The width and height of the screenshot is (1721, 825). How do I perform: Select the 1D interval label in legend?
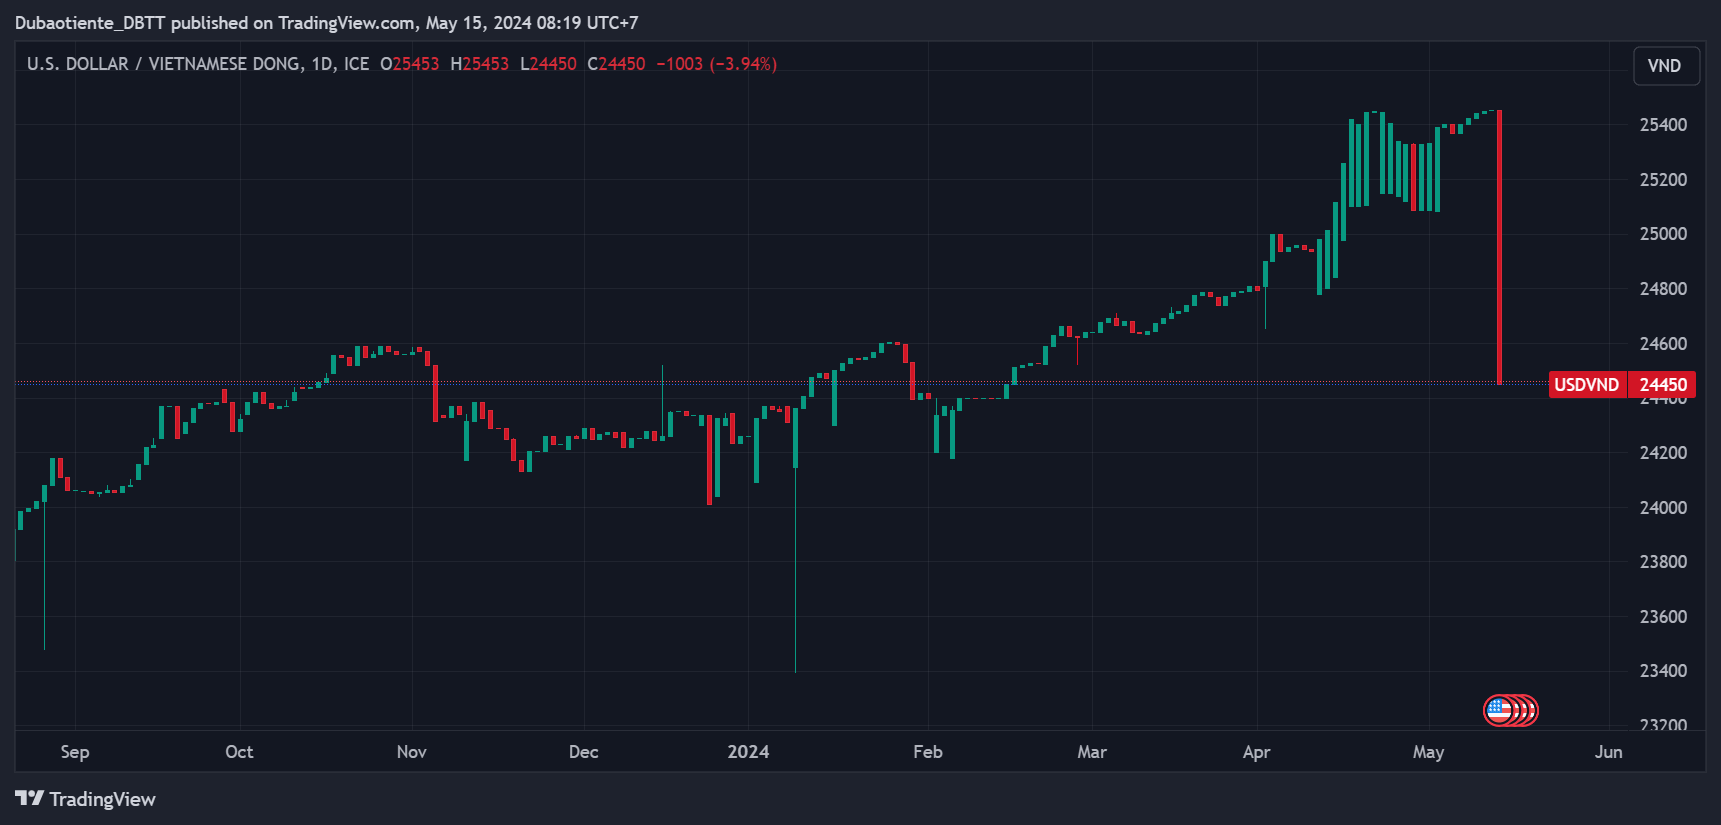click(x=322, y=64)
